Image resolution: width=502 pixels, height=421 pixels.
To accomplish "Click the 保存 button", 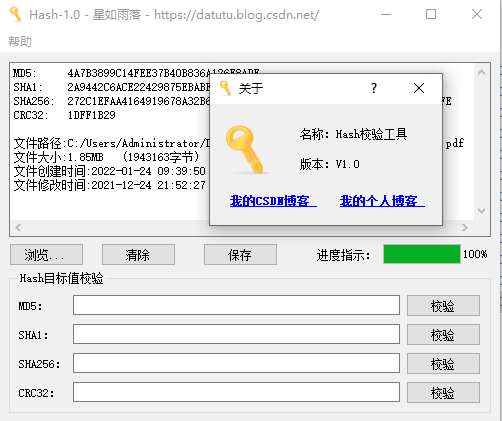I will click(x=240, y=255).
